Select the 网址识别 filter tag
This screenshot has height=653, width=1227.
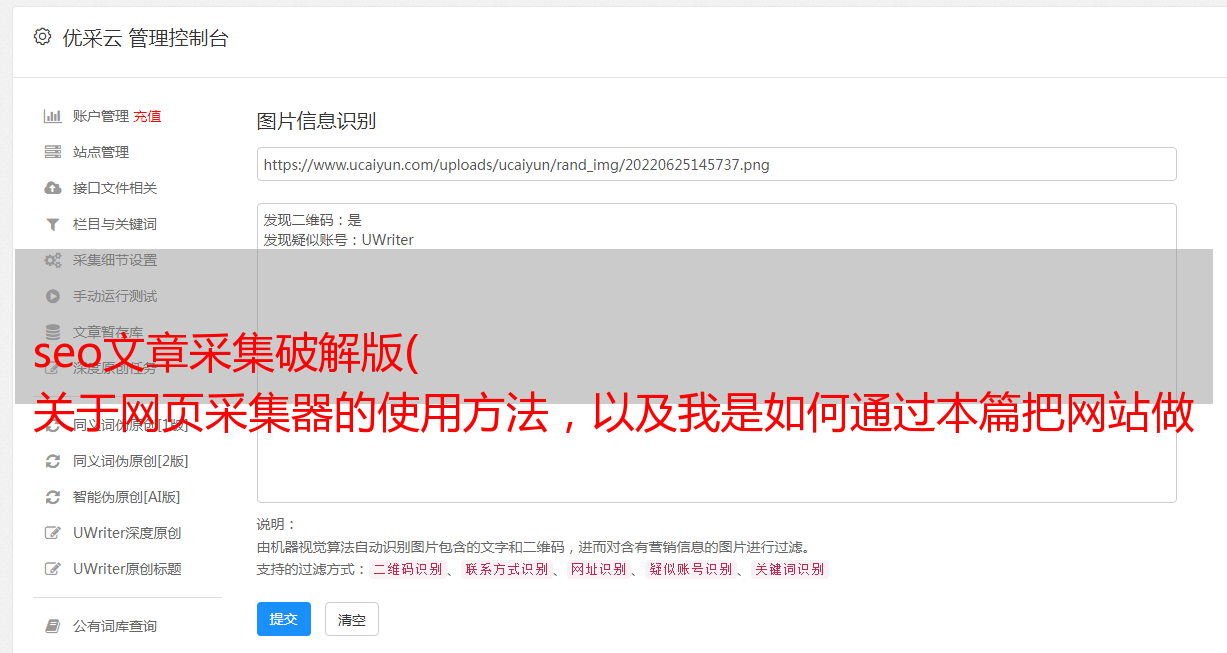(x=598, y=569)
